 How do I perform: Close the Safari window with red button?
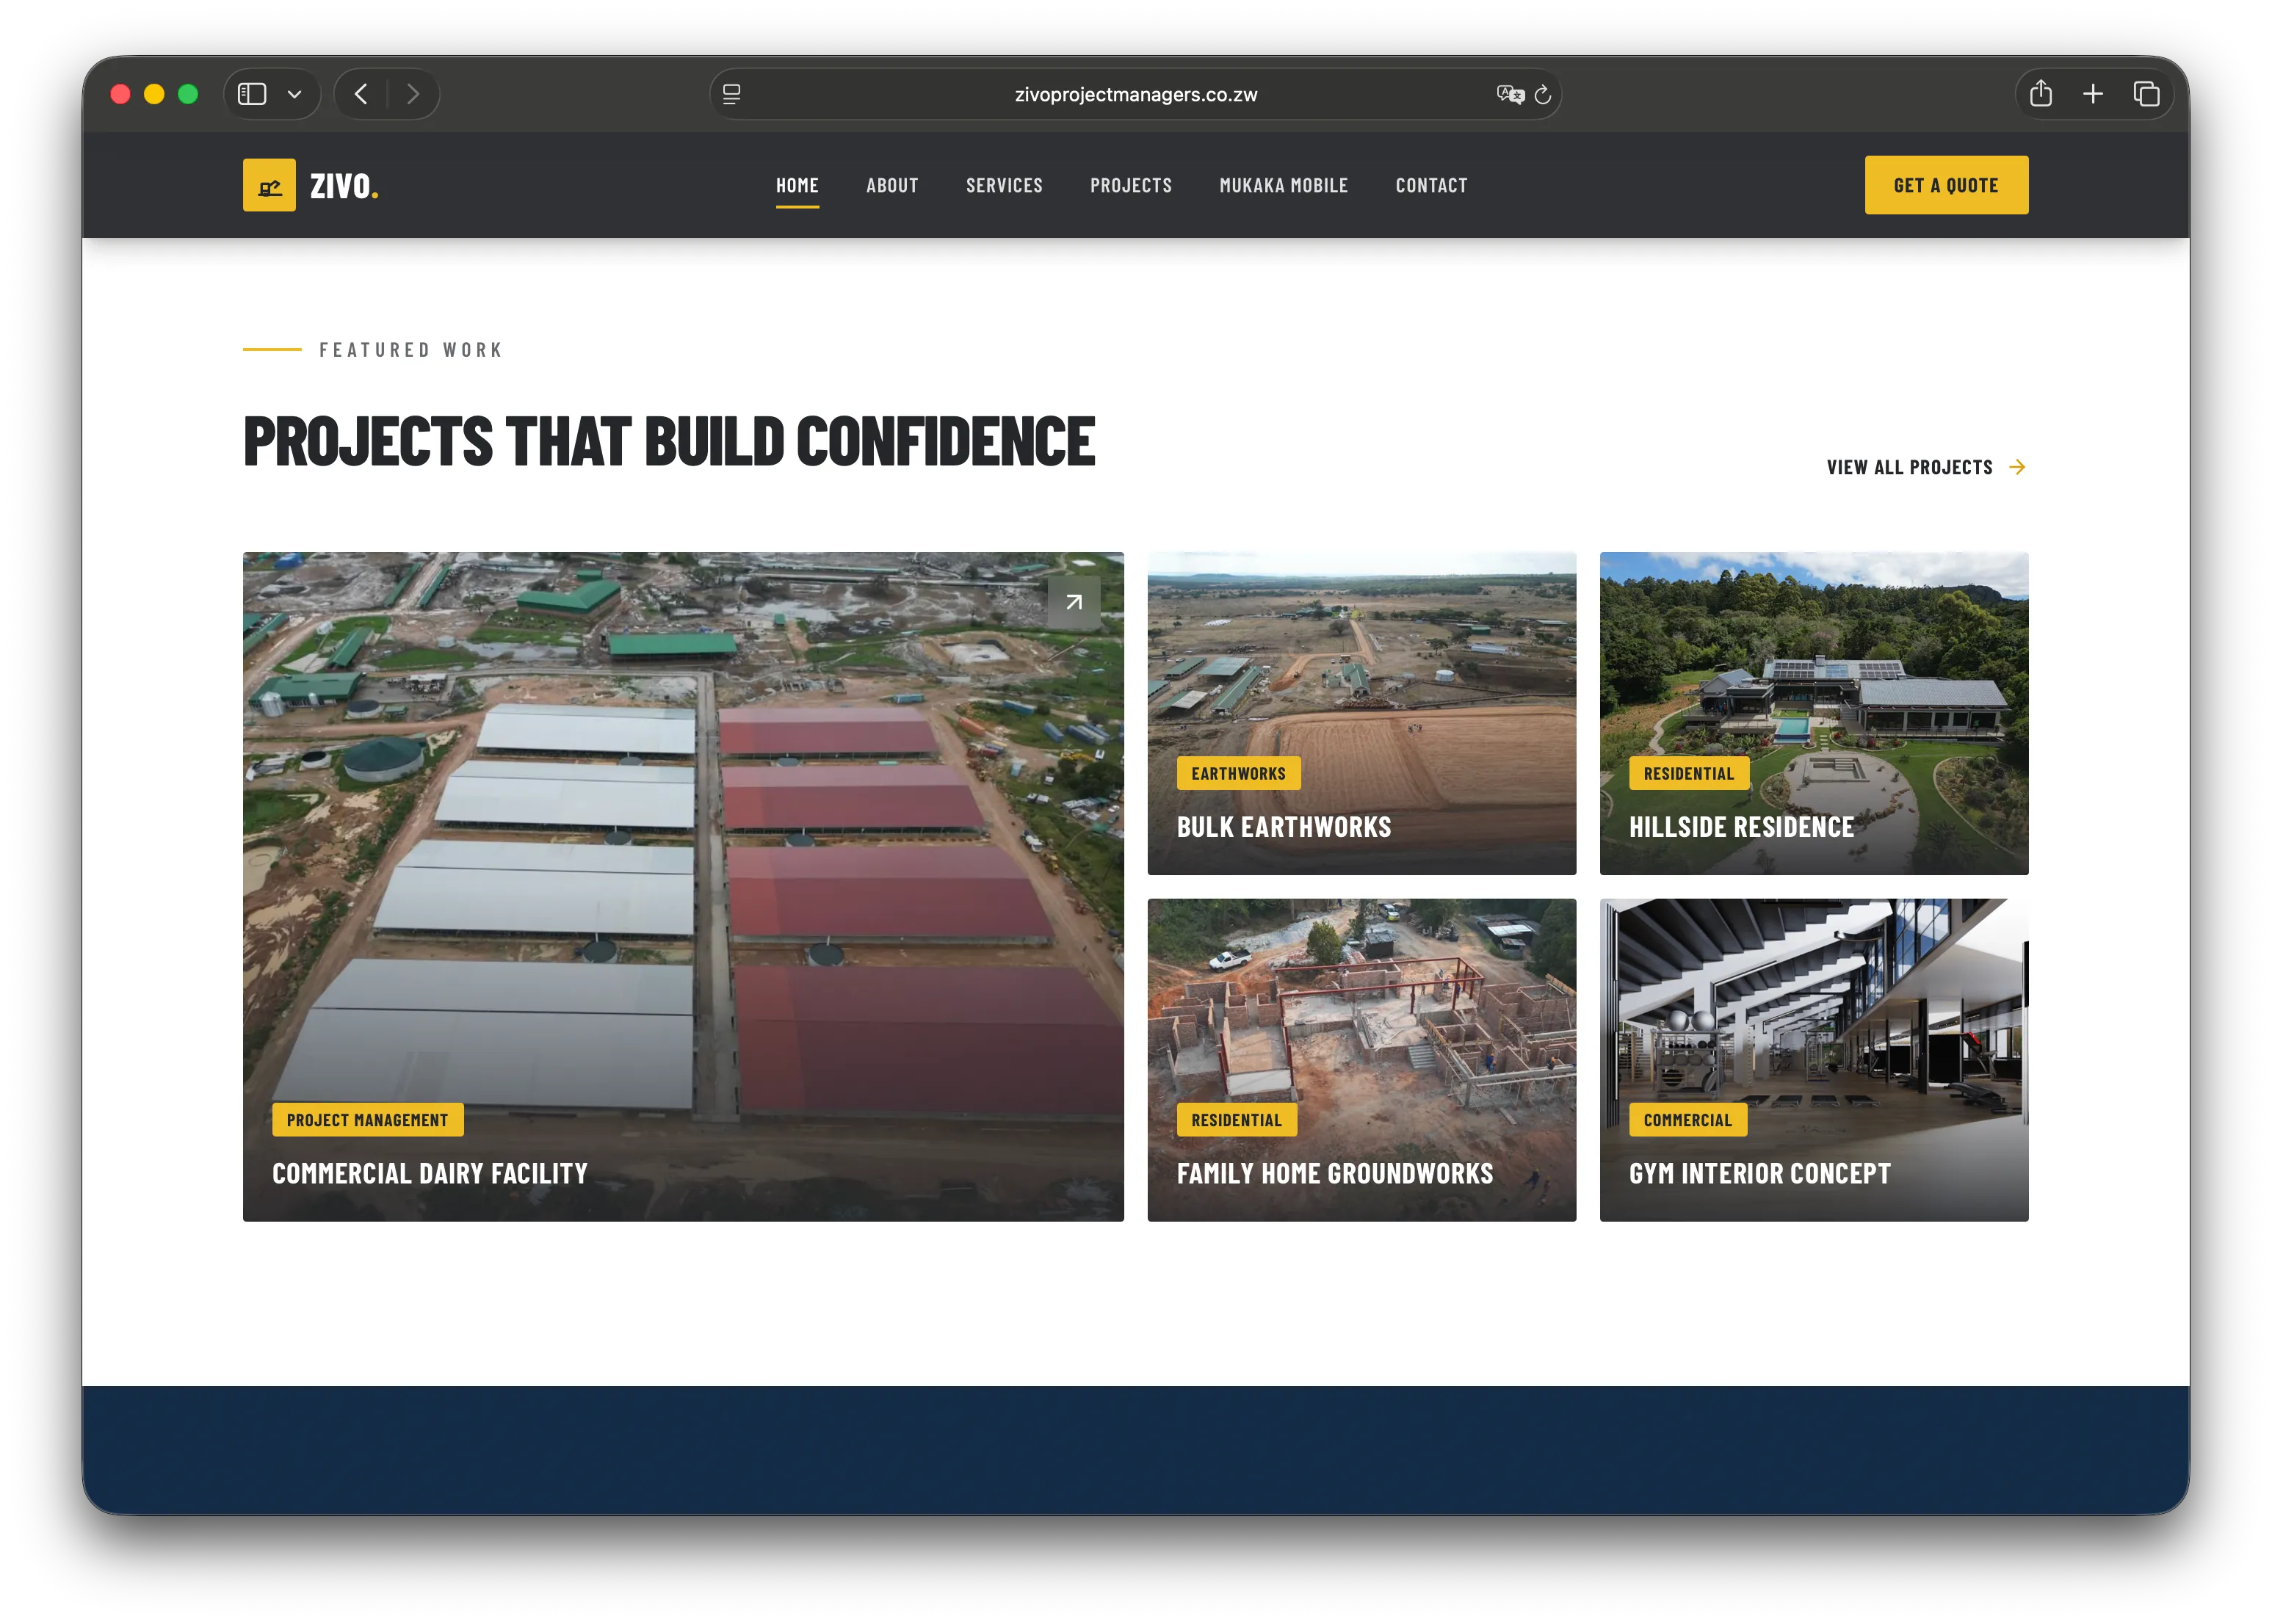click(120, 94)
